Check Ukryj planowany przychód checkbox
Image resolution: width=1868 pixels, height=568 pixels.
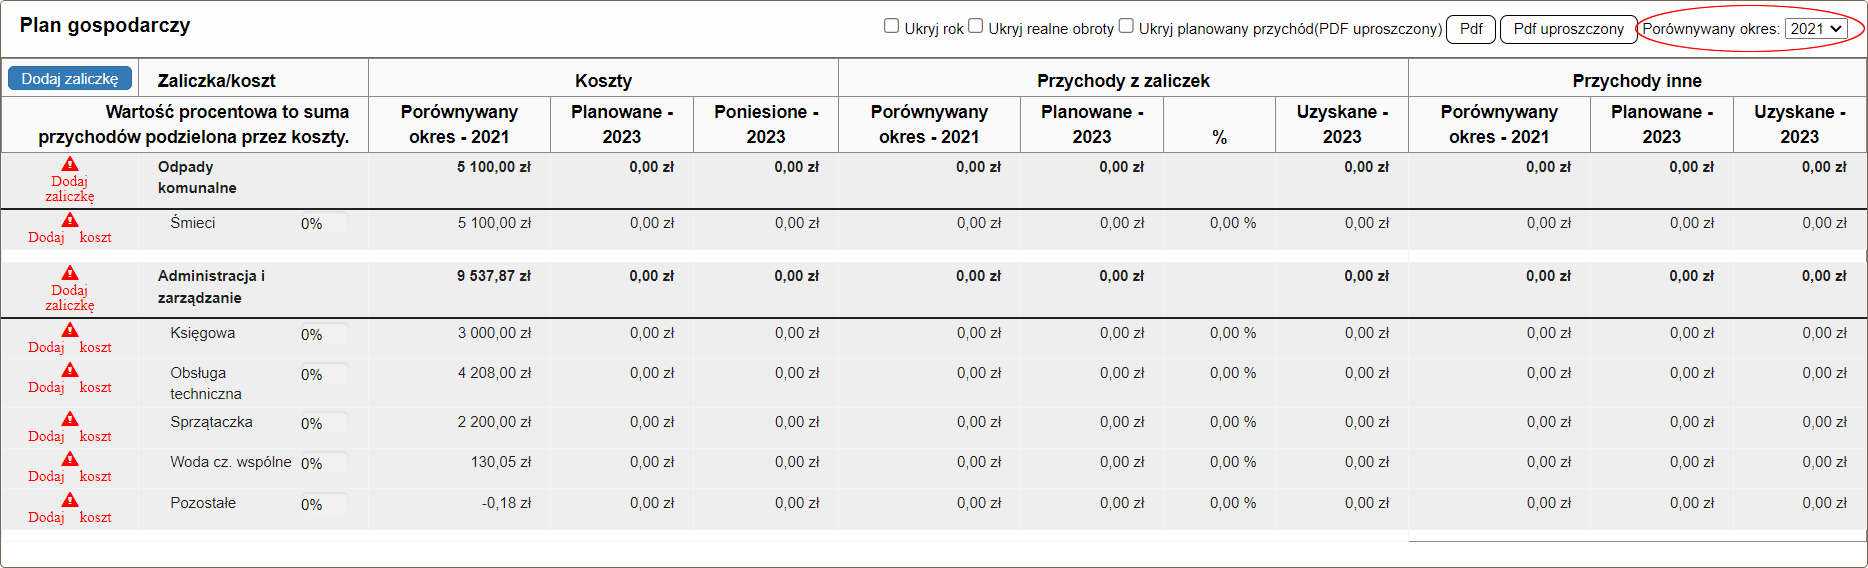tap(1126, 26)
